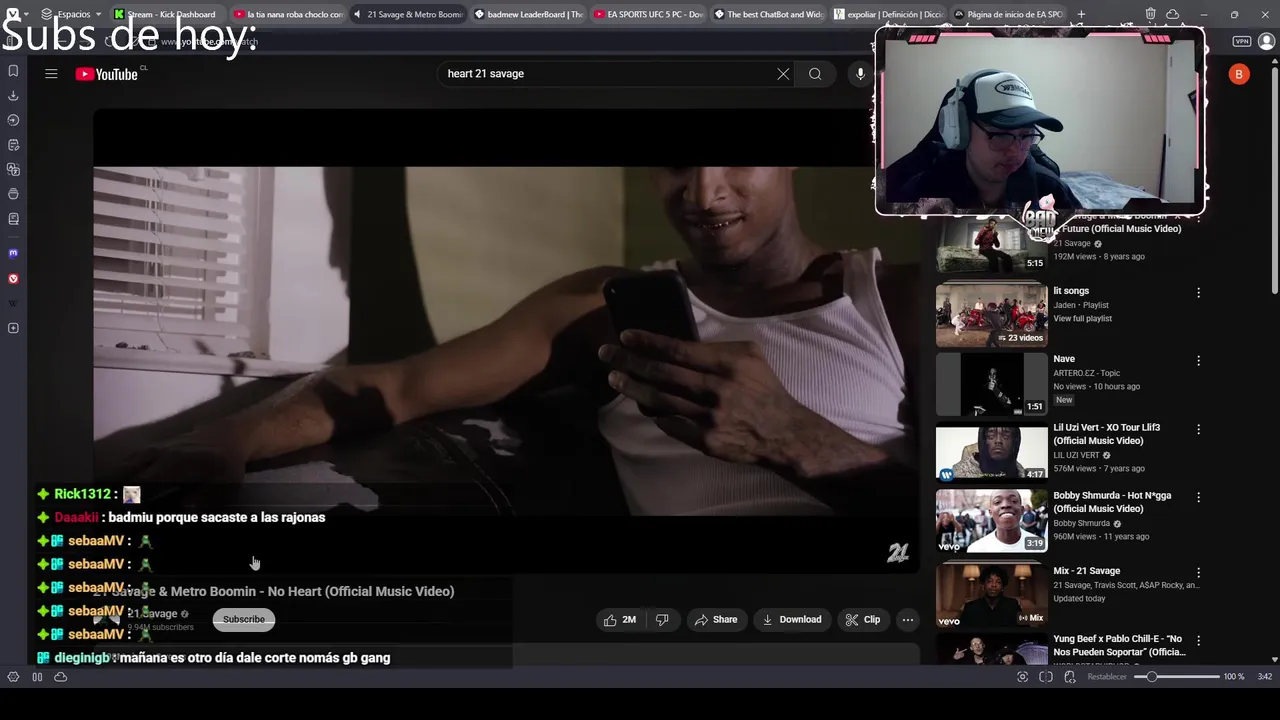The image size is (1280, 720).
Task: Click sync cloud icon in status bar
Action: tap(61, 677)
